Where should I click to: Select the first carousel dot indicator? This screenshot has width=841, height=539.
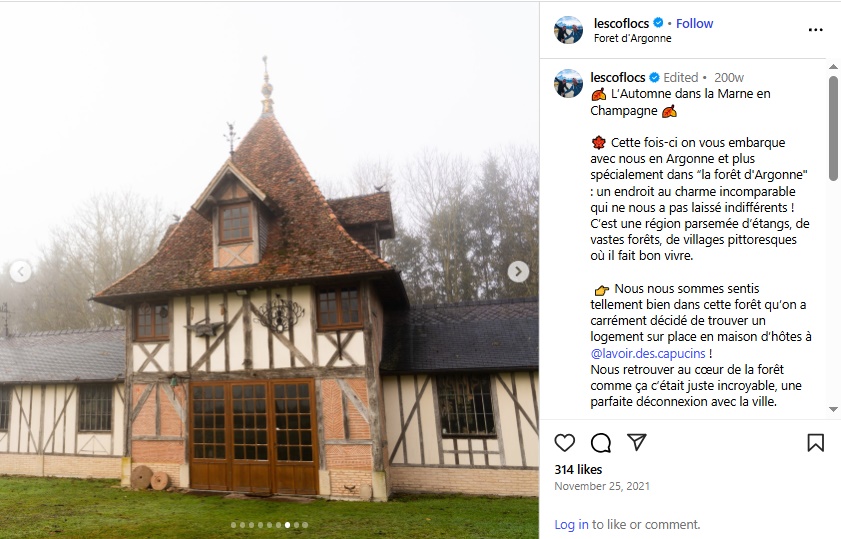tap(233, 524)
